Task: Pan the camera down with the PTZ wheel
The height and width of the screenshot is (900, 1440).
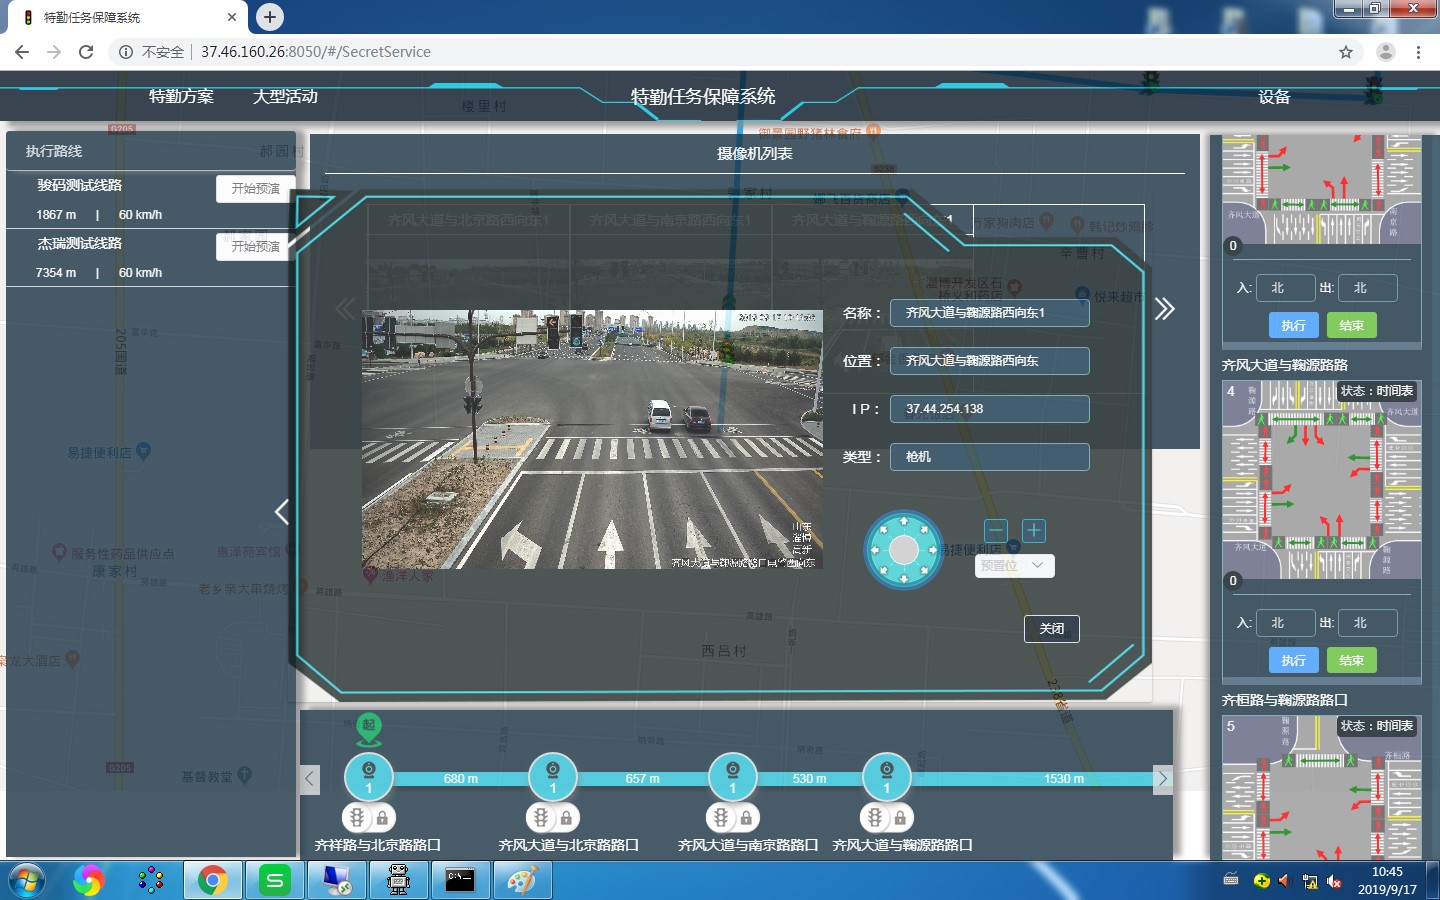Action: tap(904, 578)
